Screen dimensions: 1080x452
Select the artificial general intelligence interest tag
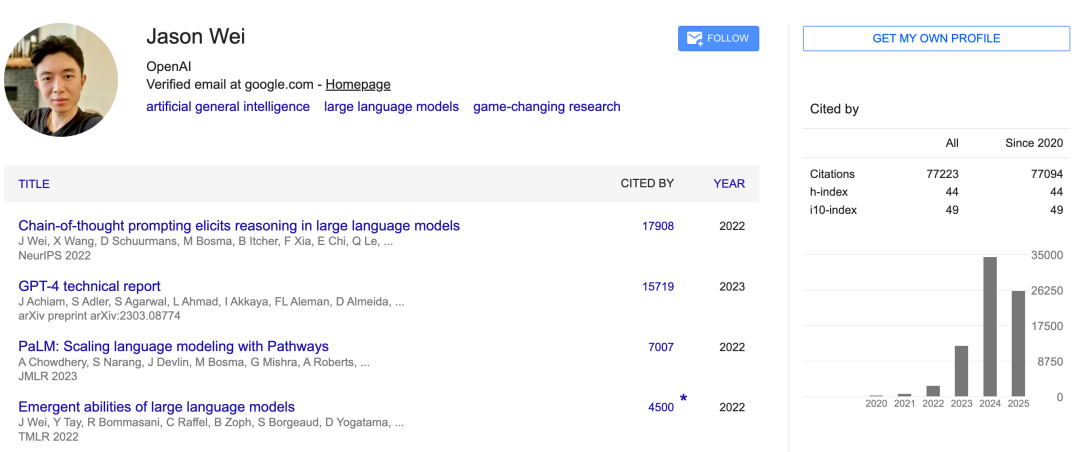(228, 106)
